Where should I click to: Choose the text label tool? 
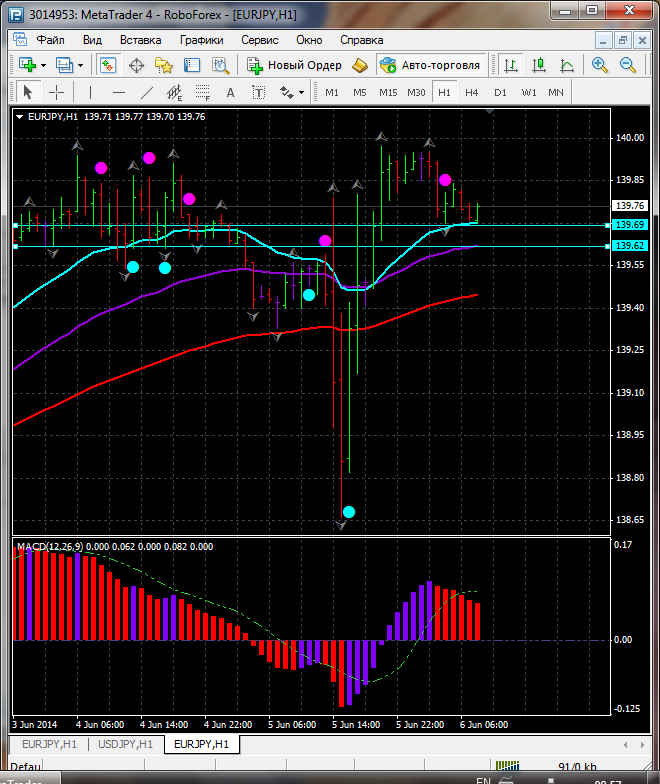point(230,92)
